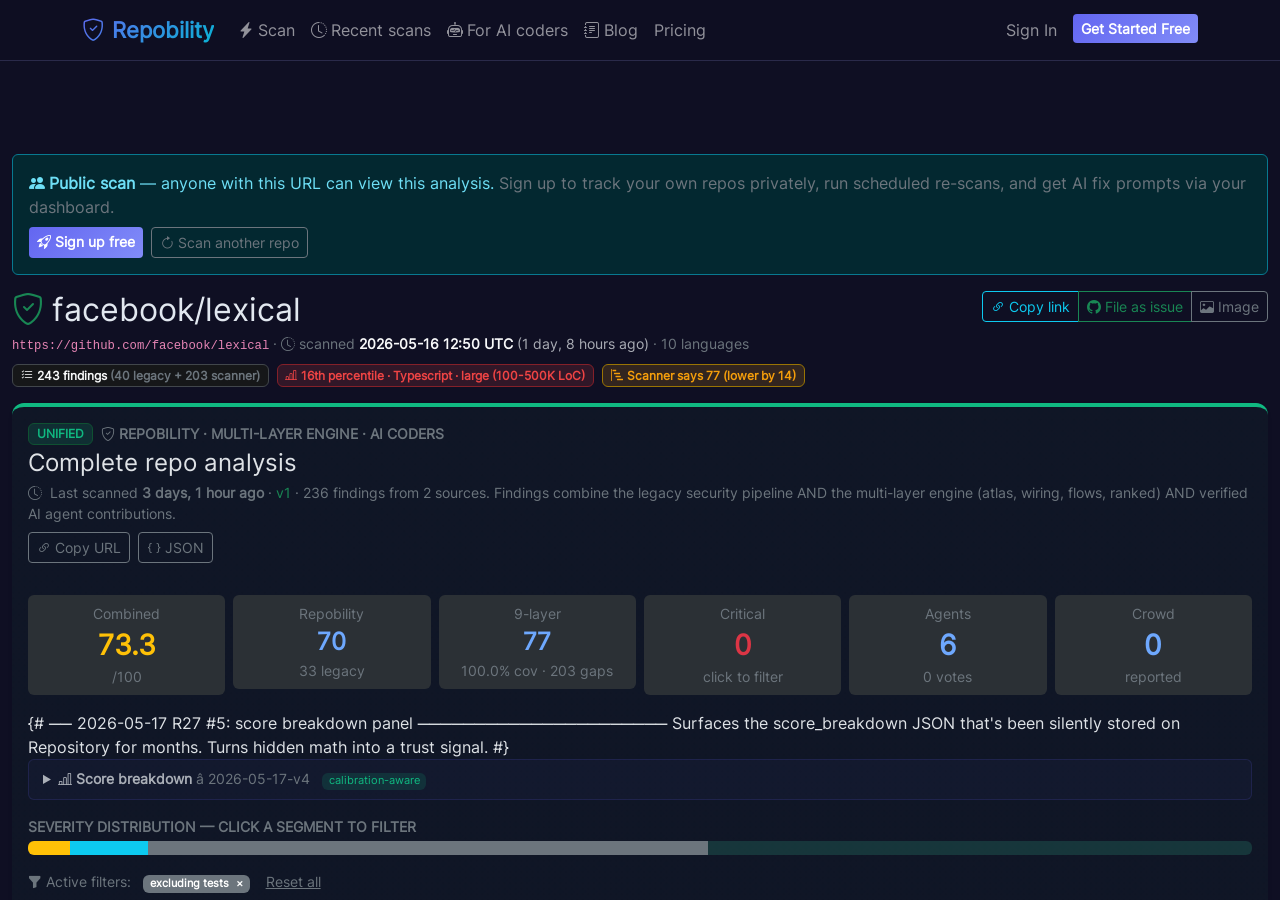Click the Public scan people icon
Viewport: 1280px width, 900px height.
click(37, 183)
